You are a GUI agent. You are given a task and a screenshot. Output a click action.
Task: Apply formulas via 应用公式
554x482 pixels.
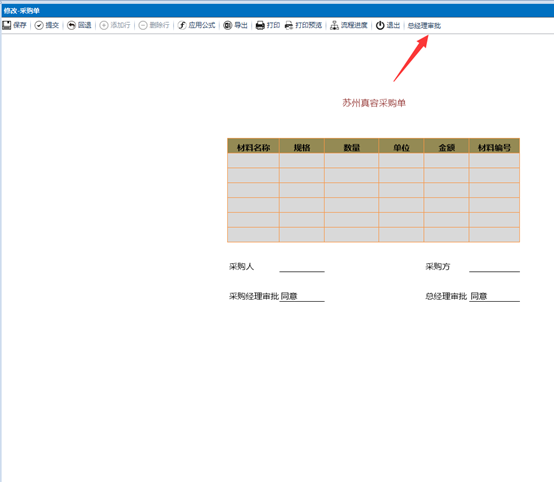click(196, 25)
